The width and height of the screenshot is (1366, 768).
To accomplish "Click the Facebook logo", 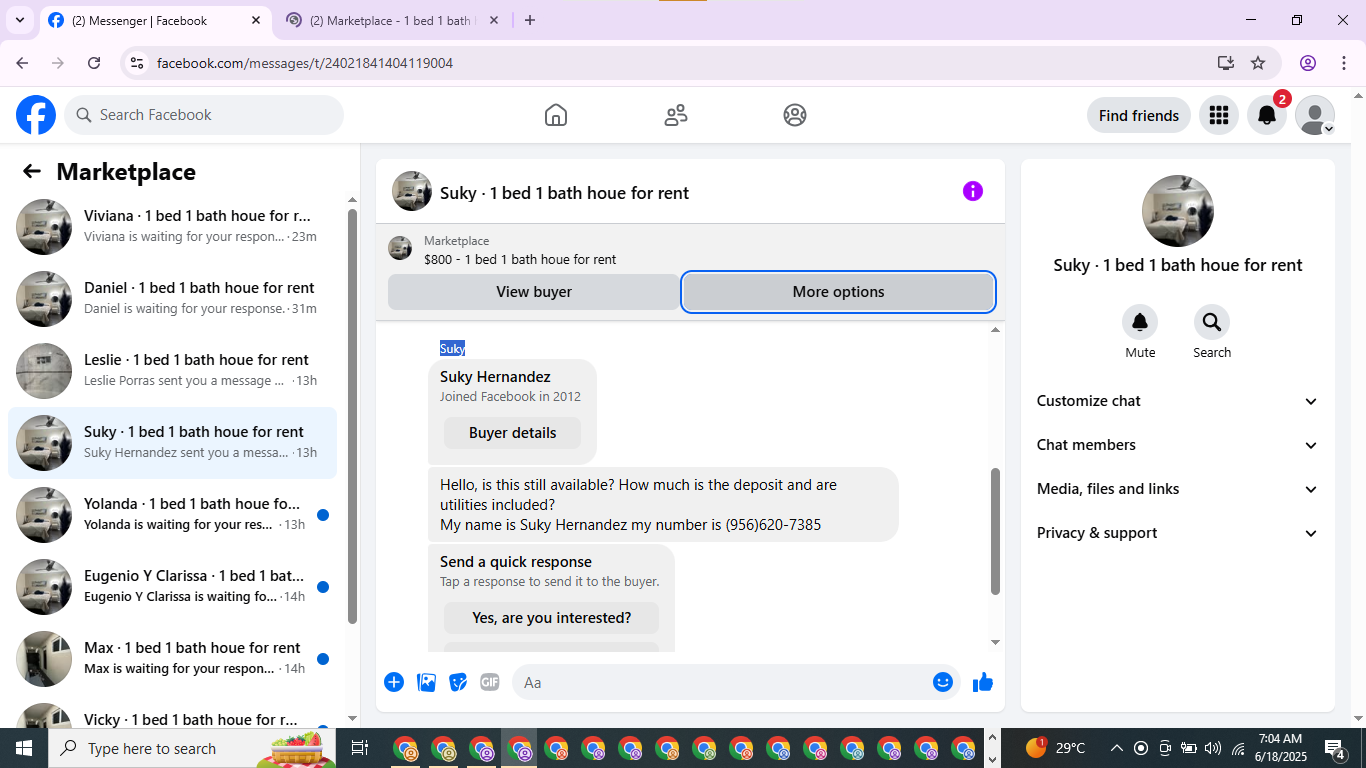I will (x=36, y=115).
